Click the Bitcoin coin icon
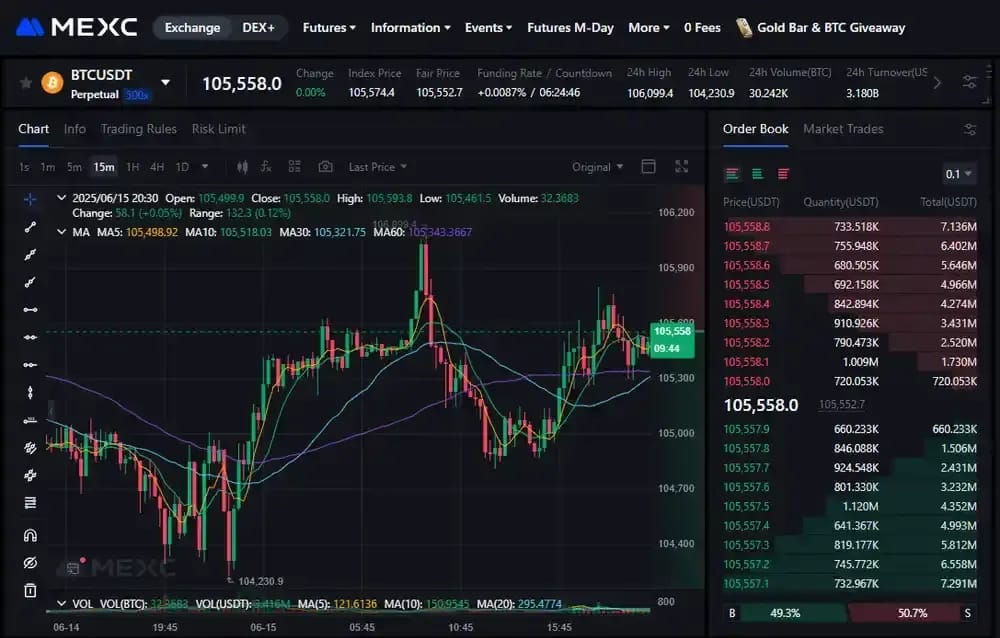The height and width of the screenshot is (638, 1000). click(x=52, y=82)
